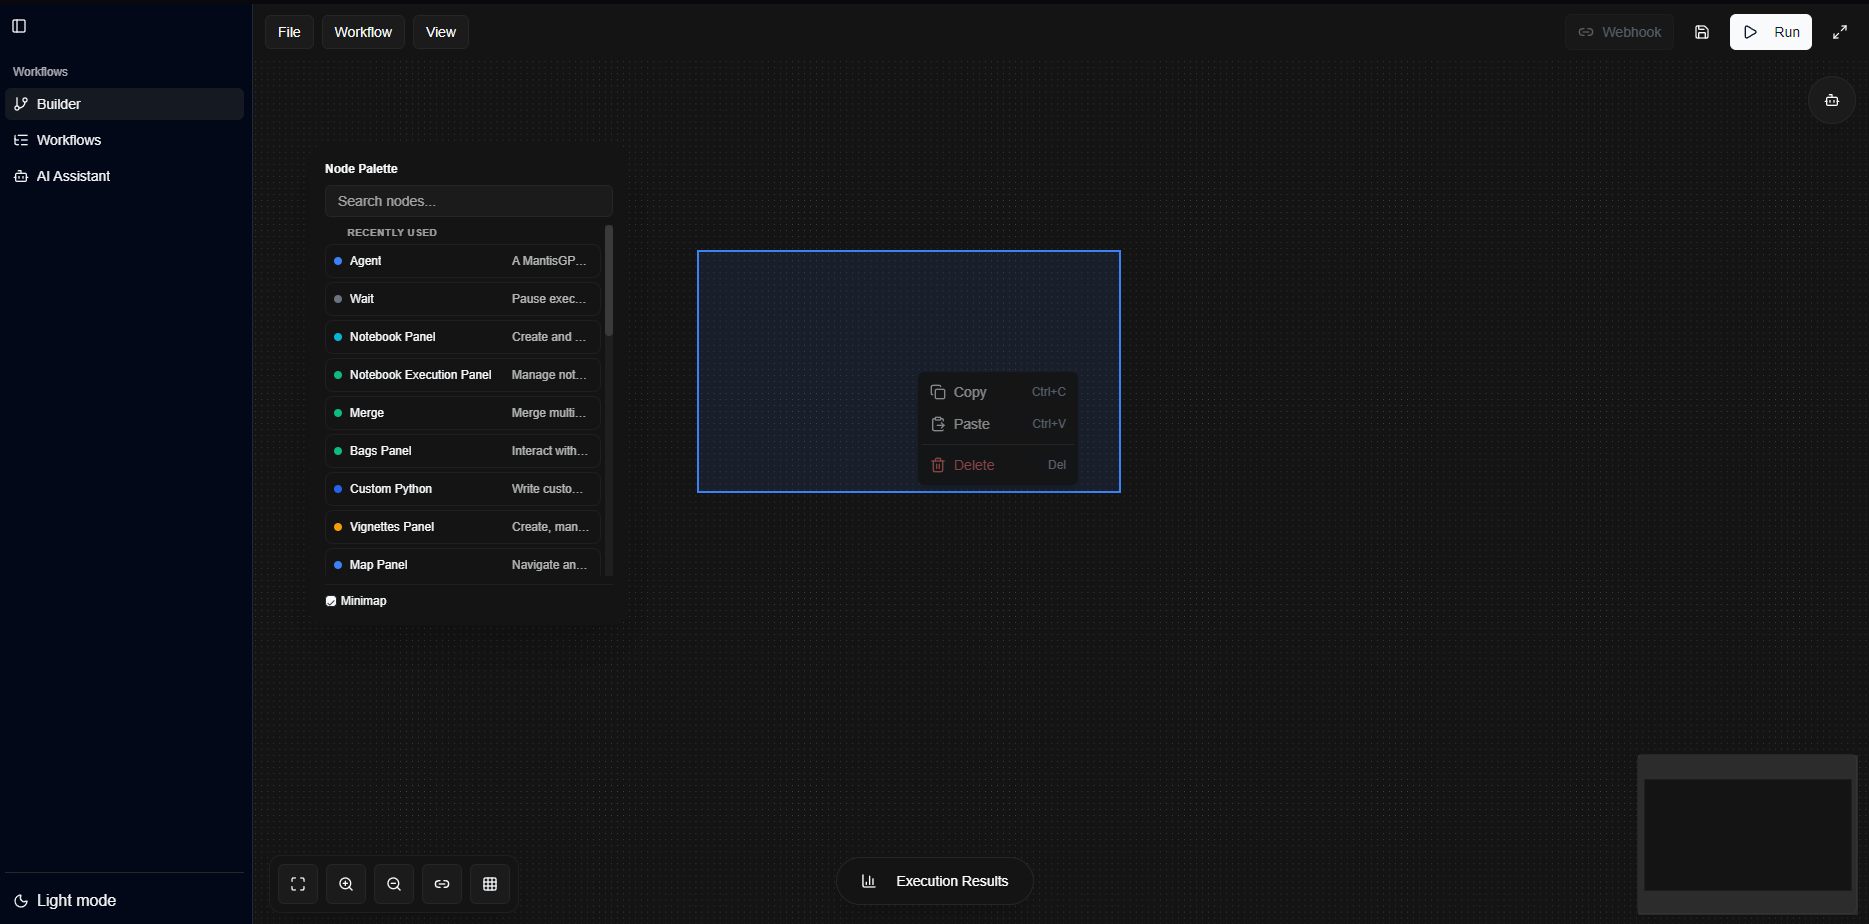1869x924 pixels.
Task: Click the save workflow disk icon
Action: (x=1702, y=31)
